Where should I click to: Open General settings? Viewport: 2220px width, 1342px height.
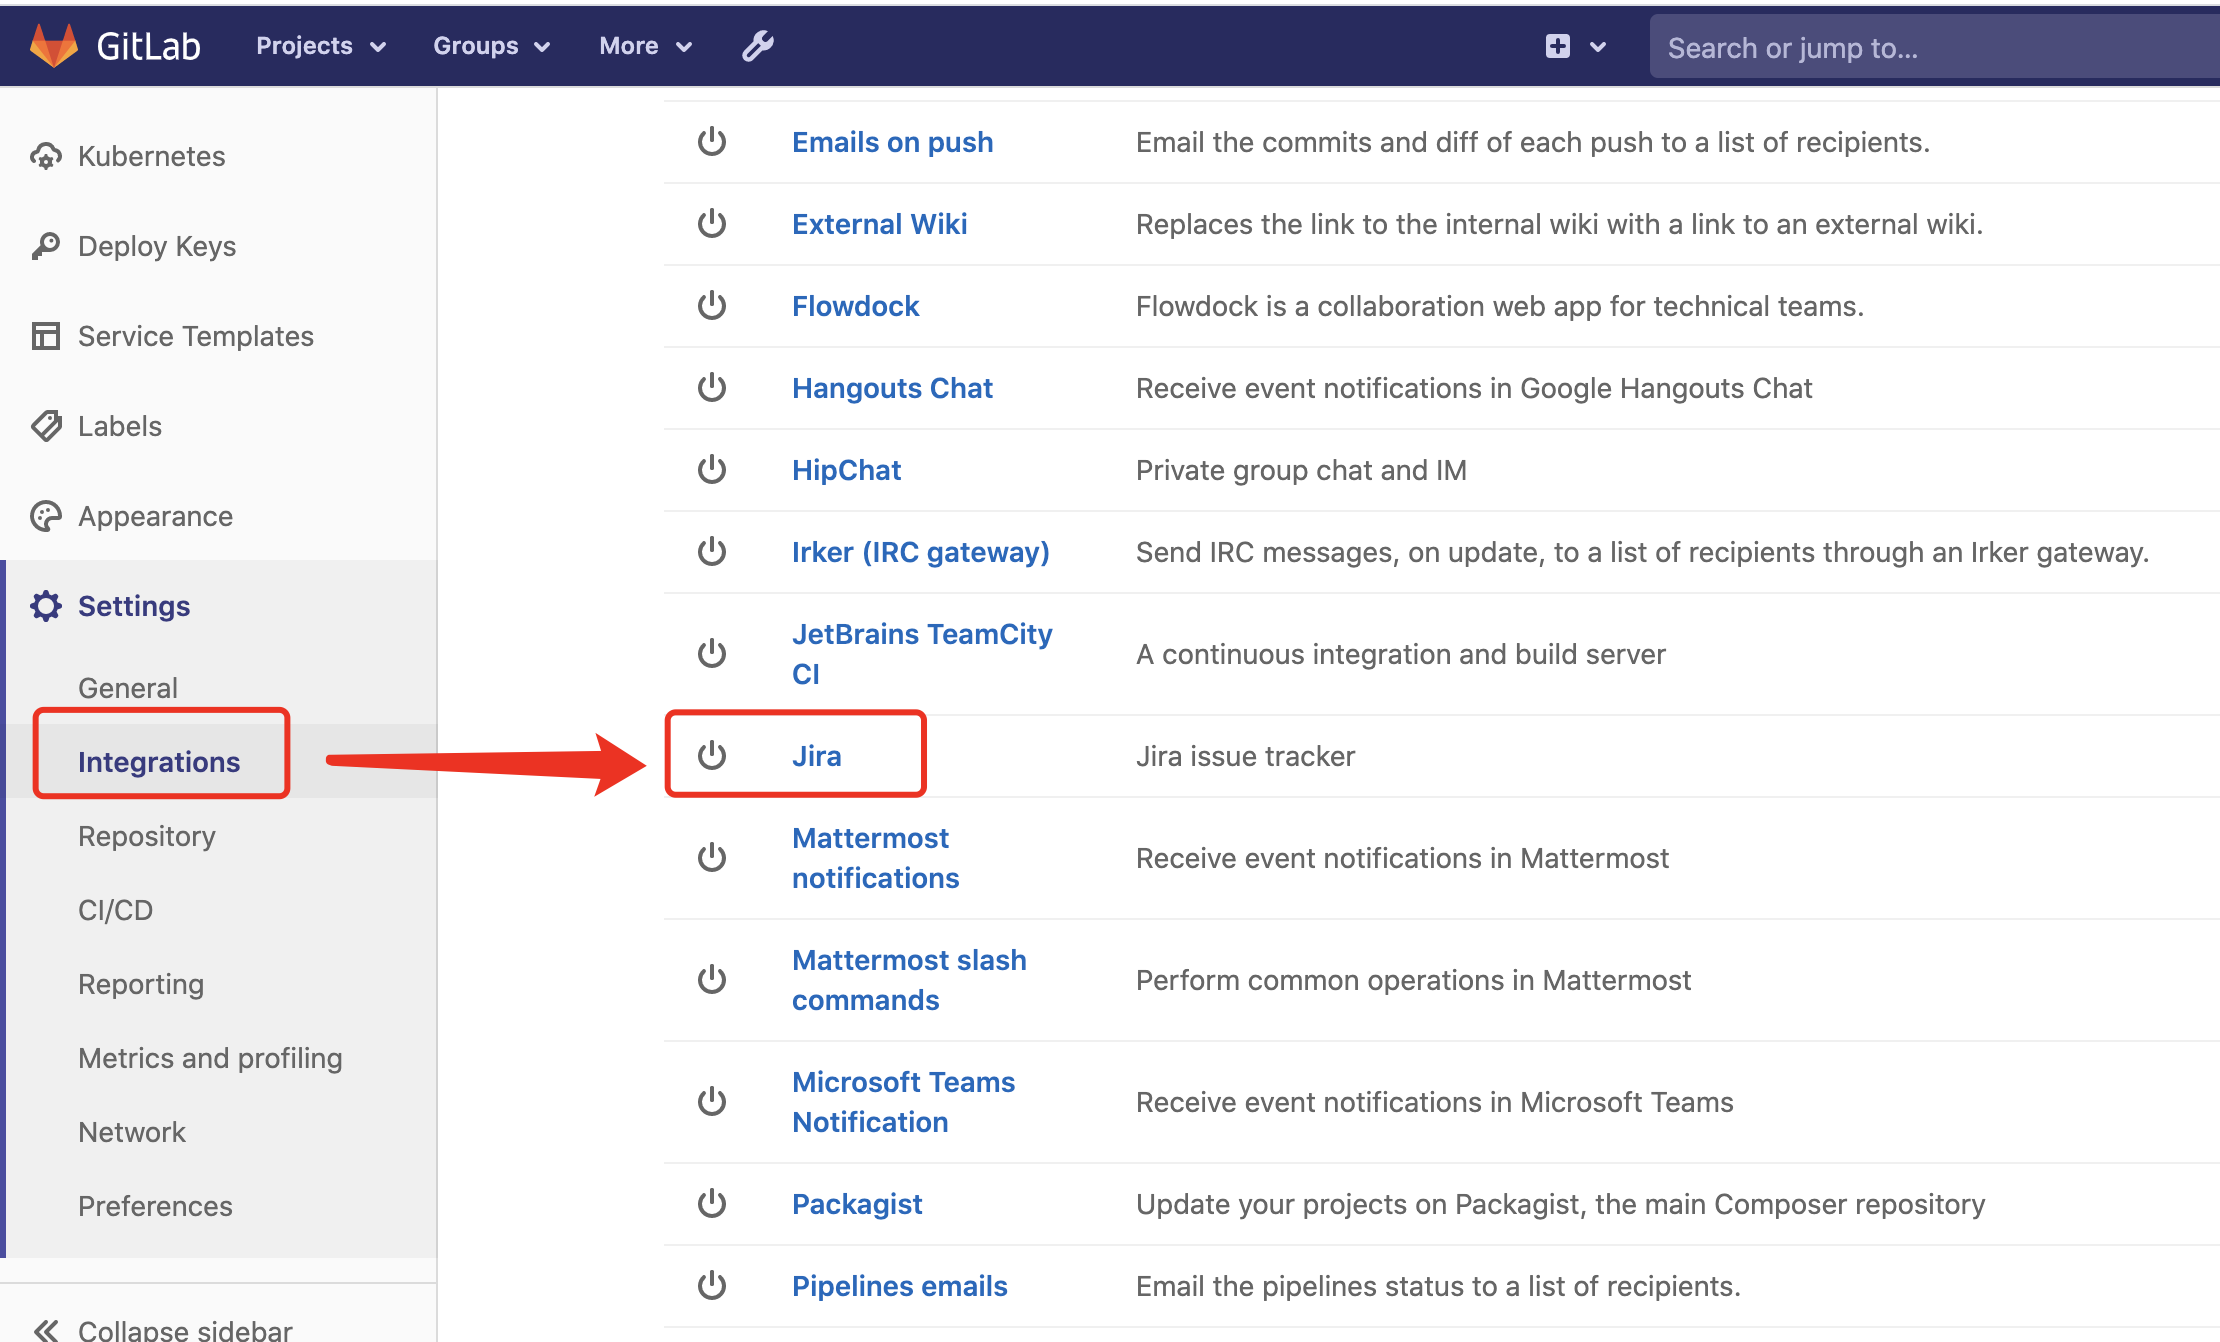pyautogui.click(x=128, y=688)
